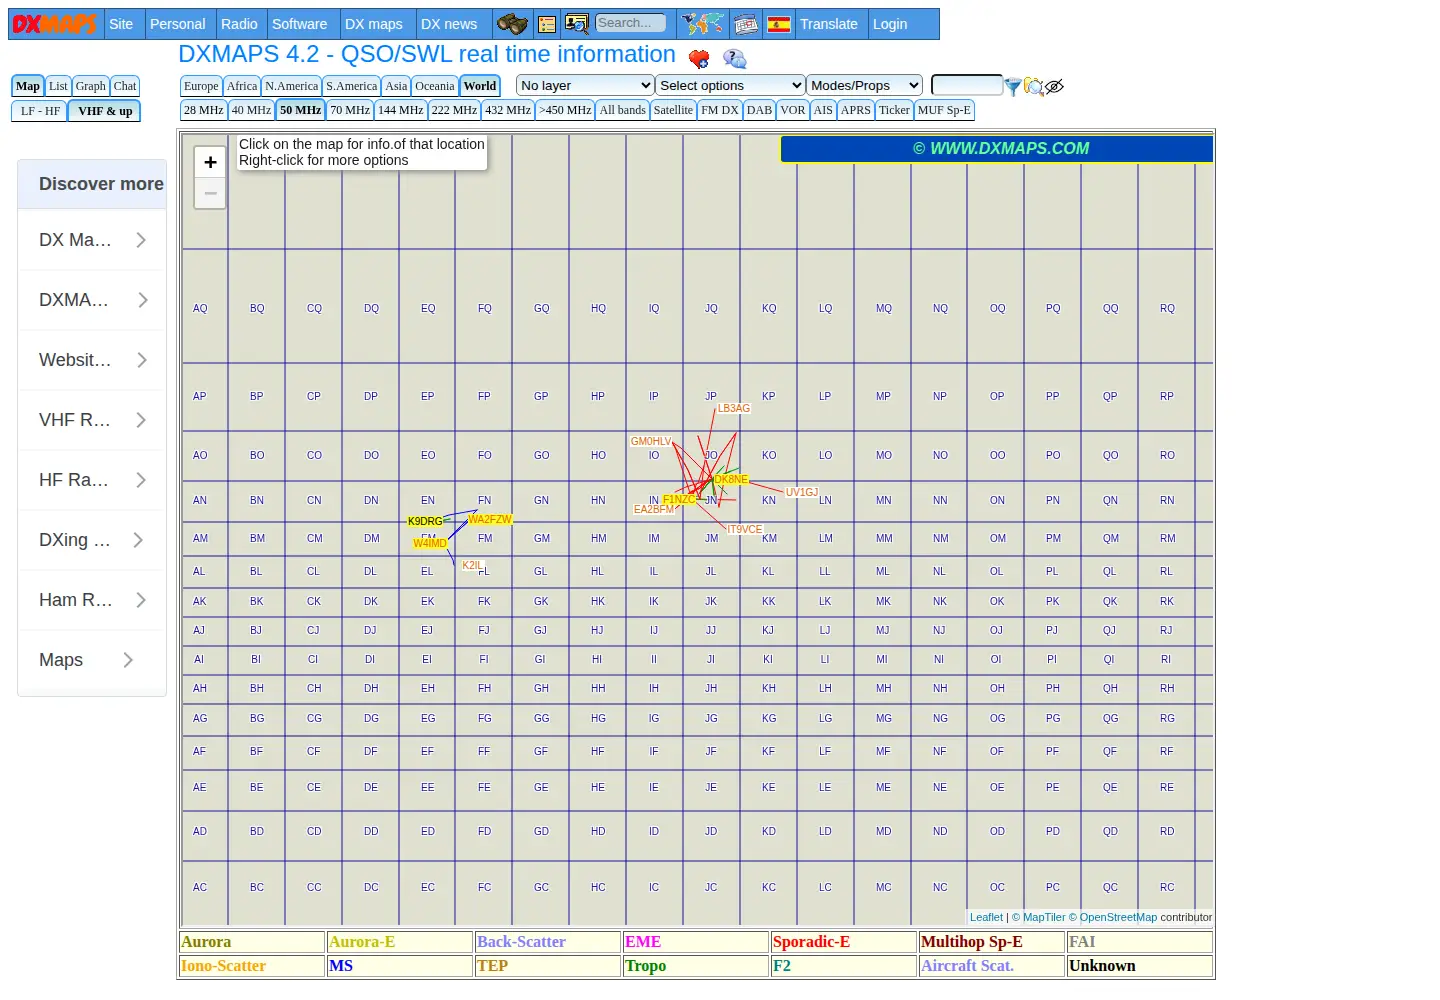
Task: Open the help chat bubbles icon
Action: tap(735, 58)
